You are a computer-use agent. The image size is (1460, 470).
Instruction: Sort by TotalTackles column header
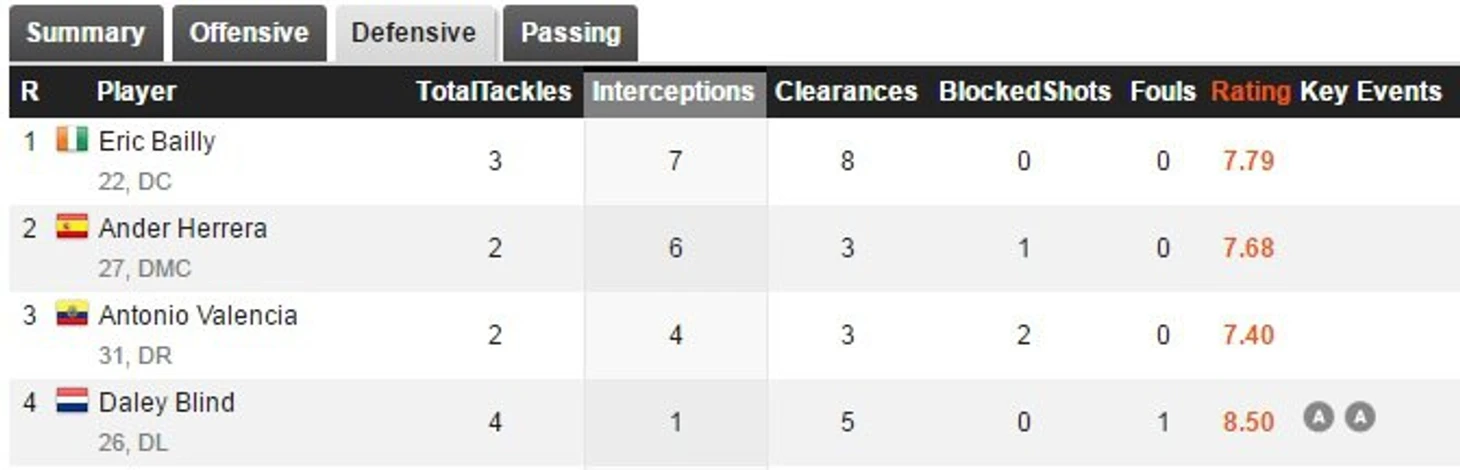(494, 92)
